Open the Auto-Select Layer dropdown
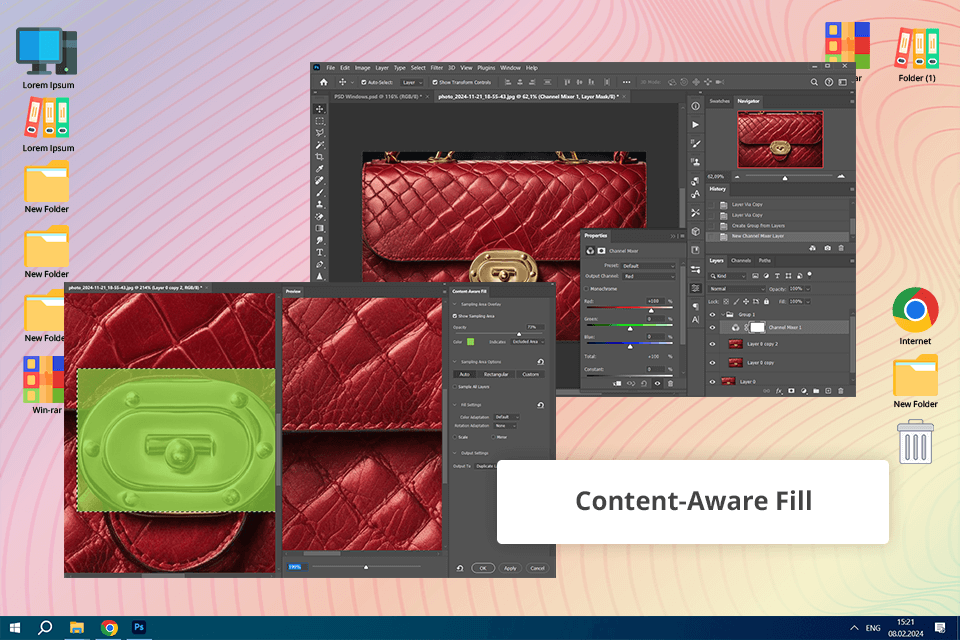The width and height of the screenshot is (960, 640). (x=412, y=82)
